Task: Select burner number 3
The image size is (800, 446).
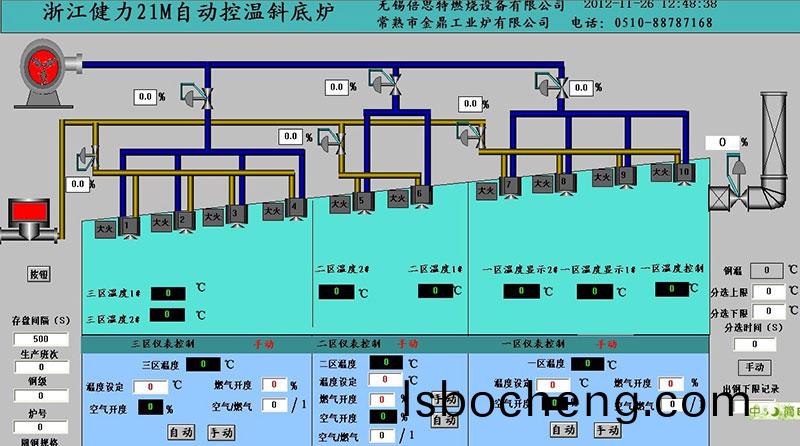Action: 237,214
